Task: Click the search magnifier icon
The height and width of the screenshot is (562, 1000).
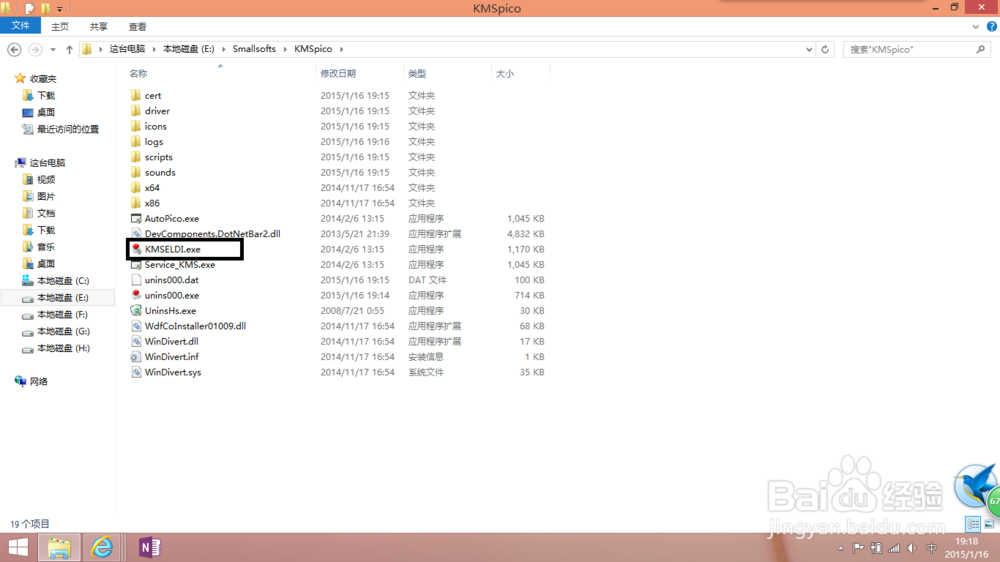Action: [980, 49]
